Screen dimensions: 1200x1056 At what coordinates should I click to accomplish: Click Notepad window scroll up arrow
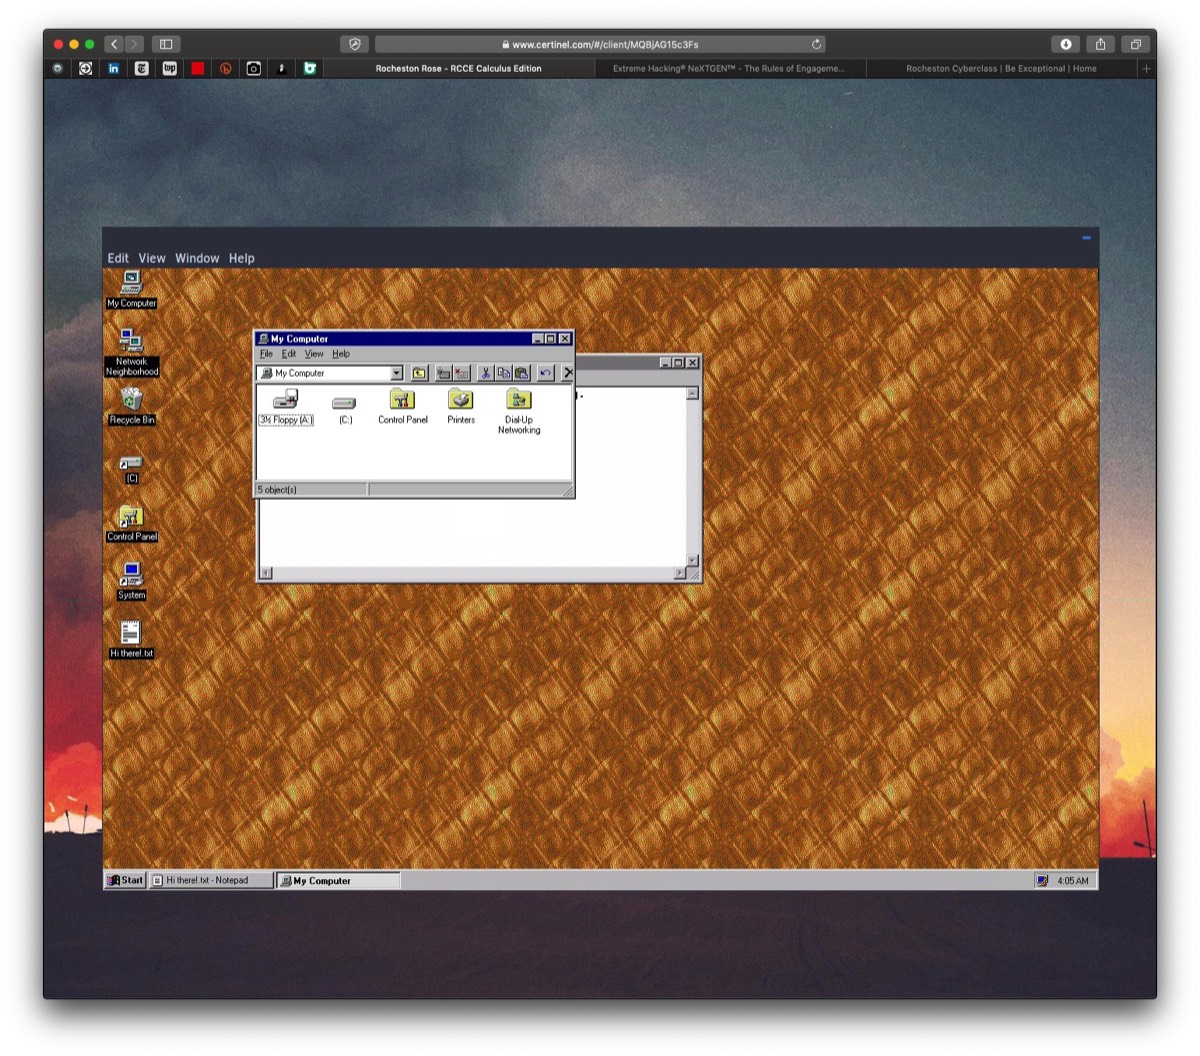tap(692, 394)
